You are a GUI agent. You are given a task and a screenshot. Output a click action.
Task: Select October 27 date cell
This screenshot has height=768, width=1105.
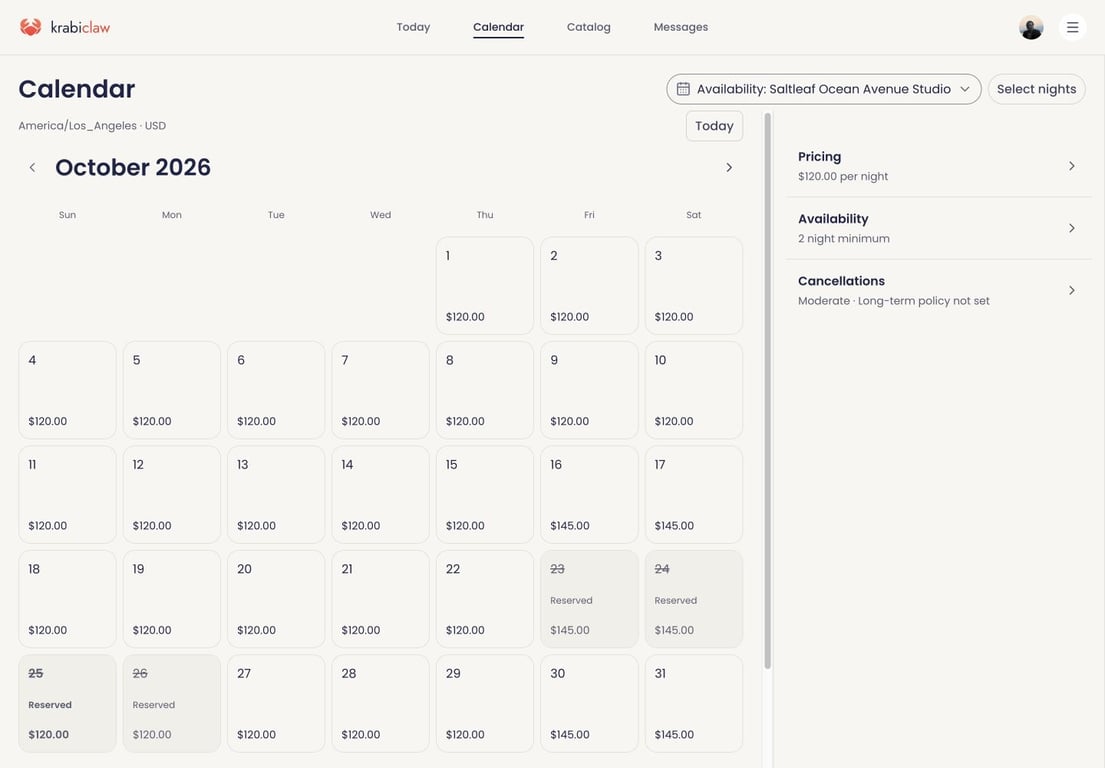[x=276, y=703]
